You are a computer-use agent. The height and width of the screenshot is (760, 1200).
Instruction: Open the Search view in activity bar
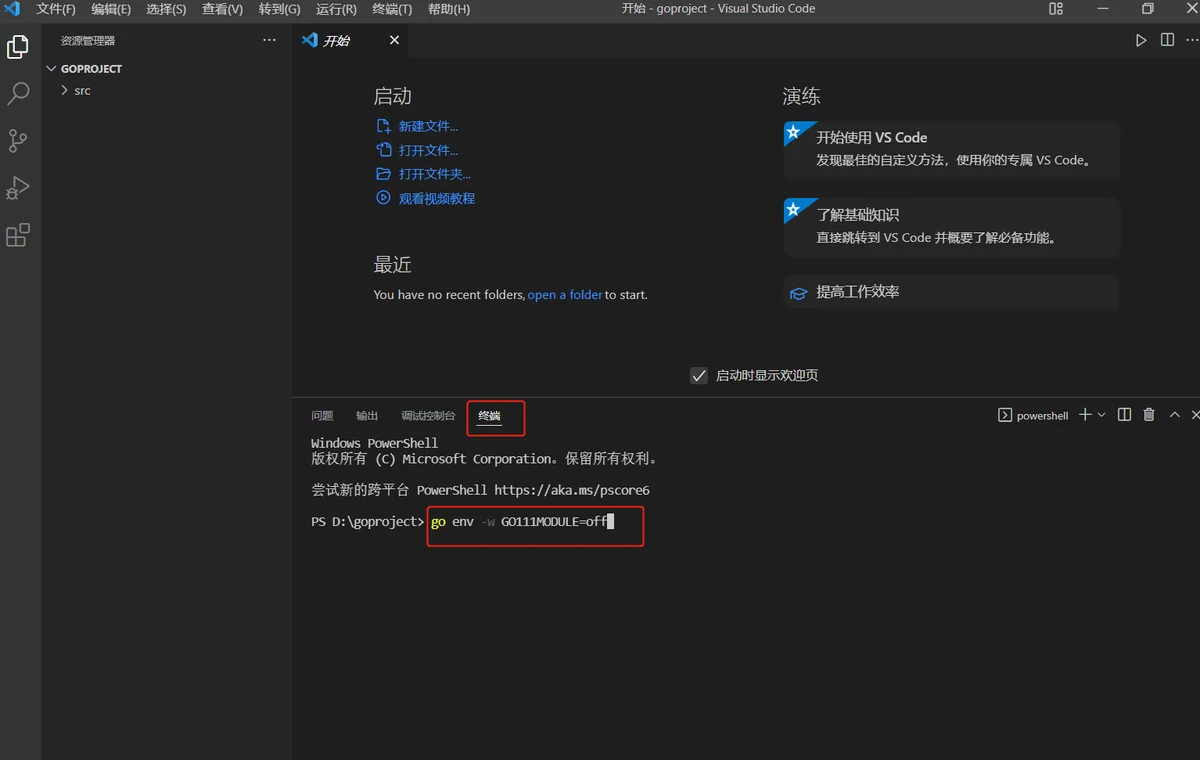[x=18, y=94]
